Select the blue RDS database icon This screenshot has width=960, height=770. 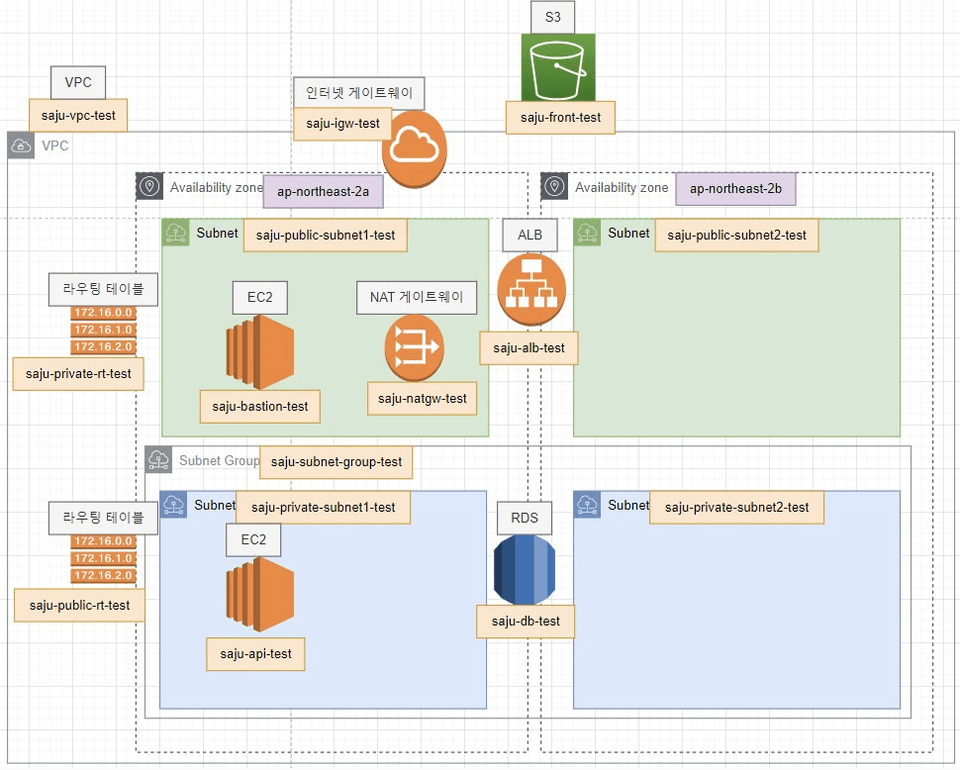click(525, 570)
